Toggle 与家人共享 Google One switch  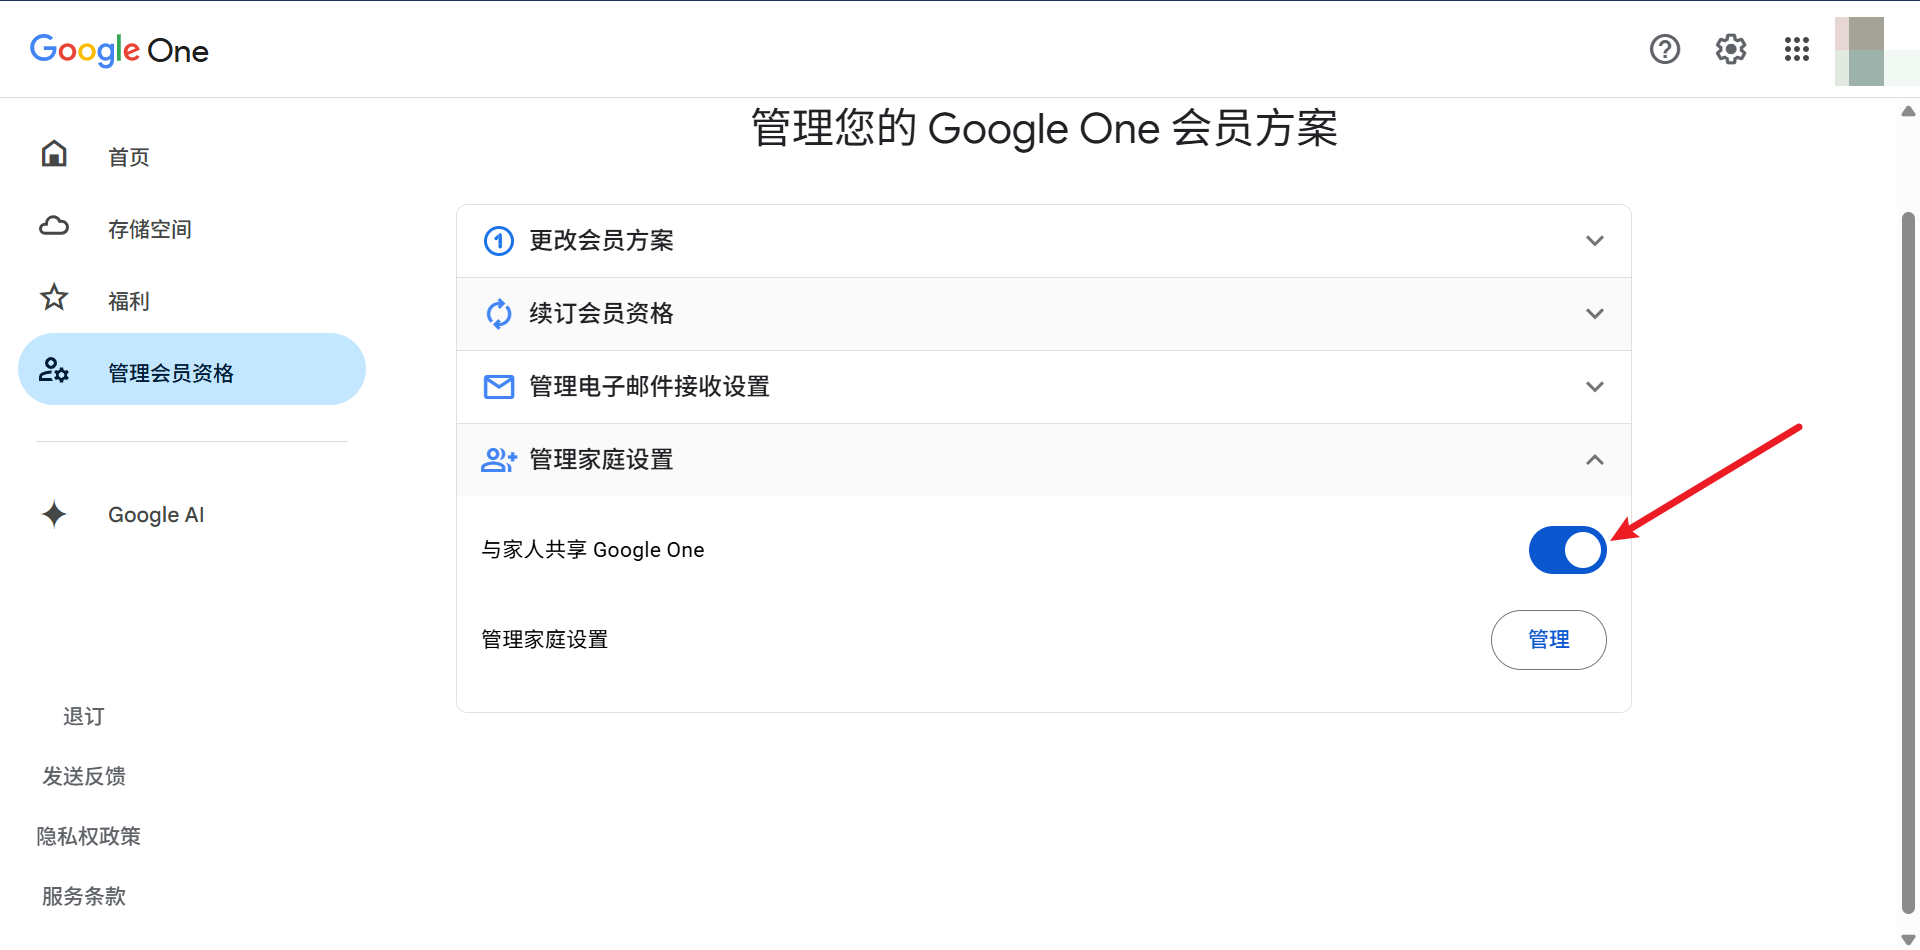click(x=1567, y=550)
